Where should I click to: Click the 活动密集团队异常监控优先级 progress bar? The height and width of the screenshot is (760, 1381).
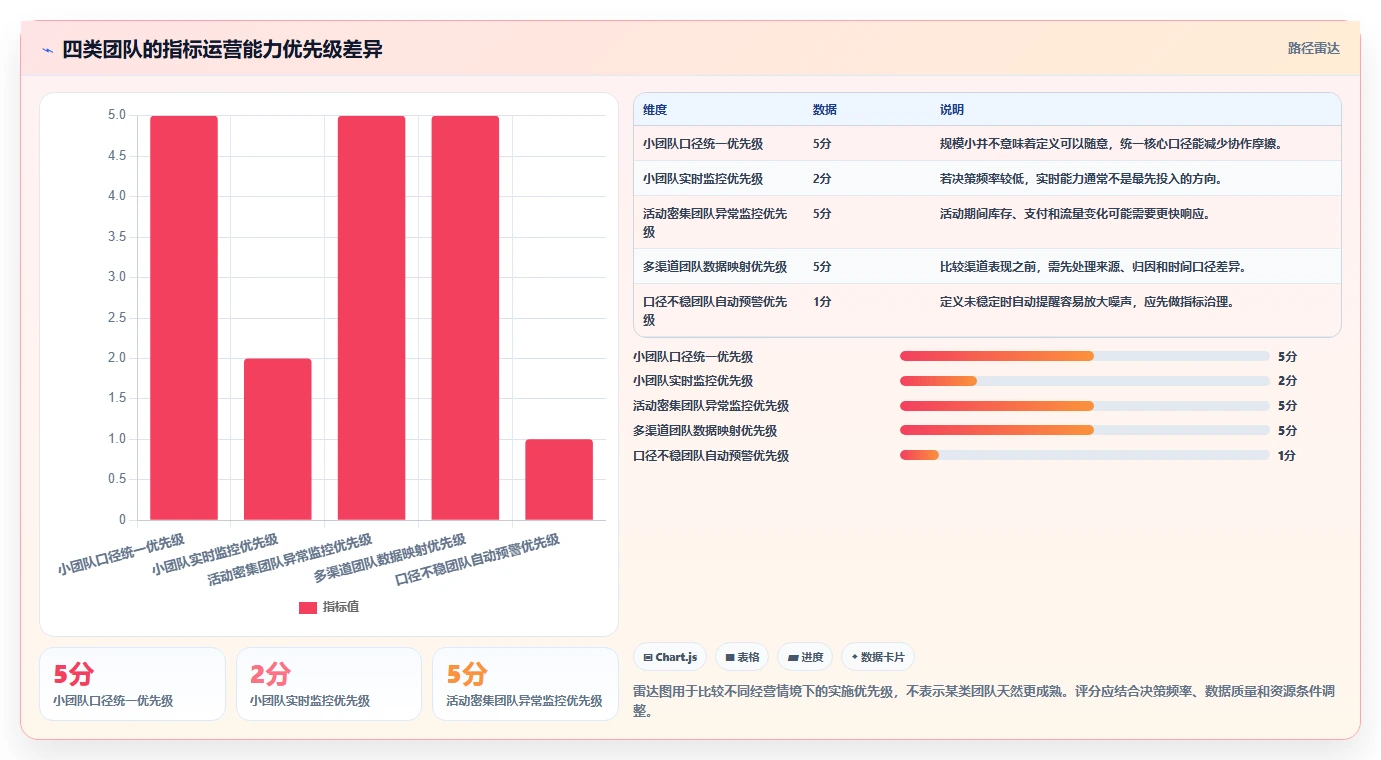click(x=1085, y=406)
